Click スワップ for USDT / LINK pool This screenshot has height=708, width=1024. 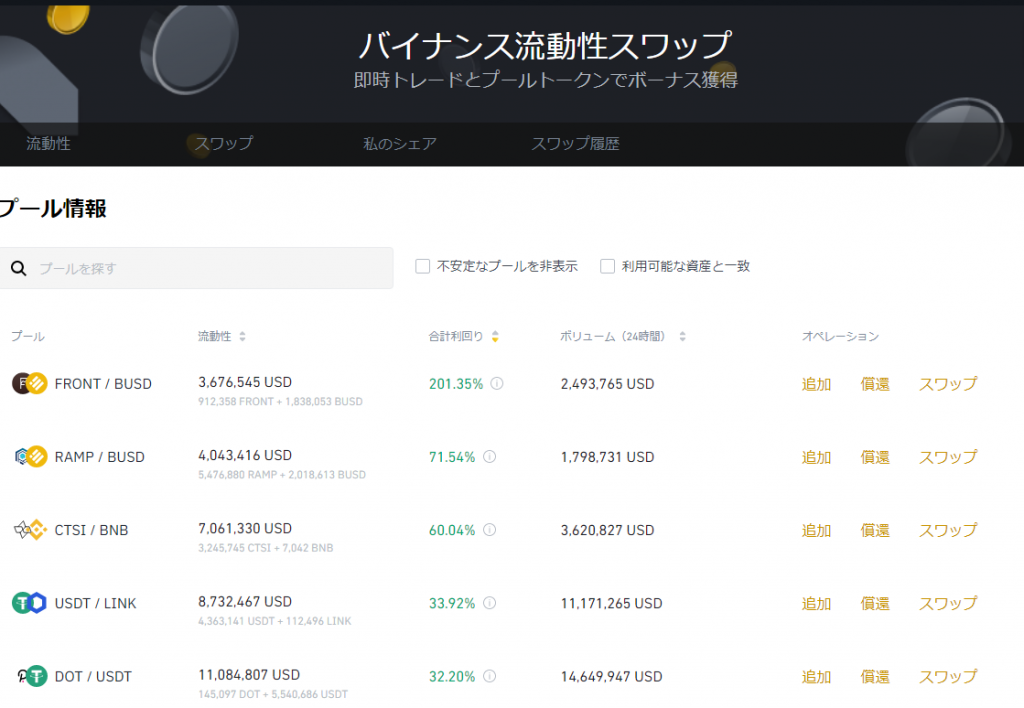[x=948, y=603]
